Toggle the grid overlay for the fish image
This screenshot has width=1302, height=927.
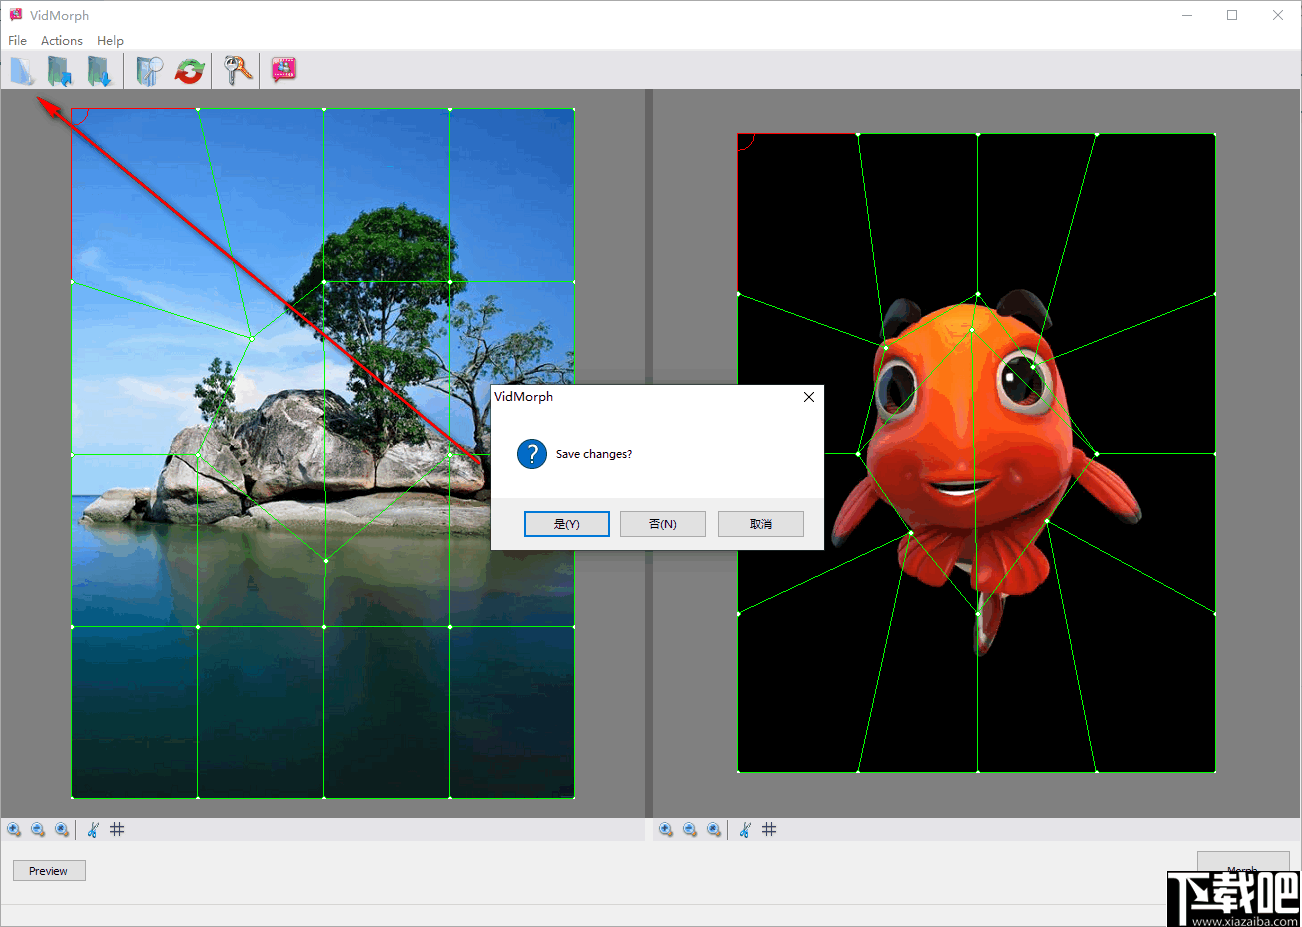pos(769,829)
